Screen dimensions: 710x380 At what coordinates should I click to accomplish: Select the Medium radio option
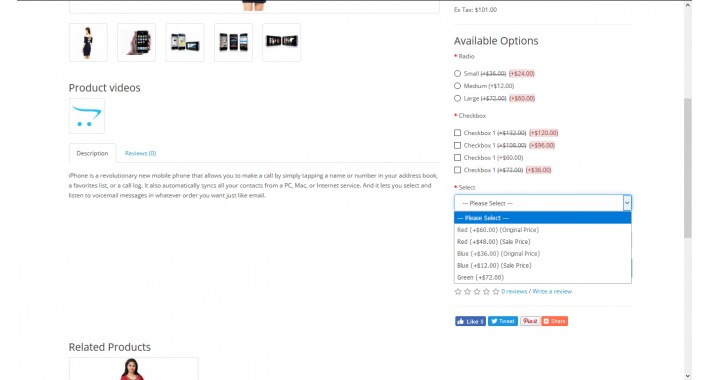[457, 86]
